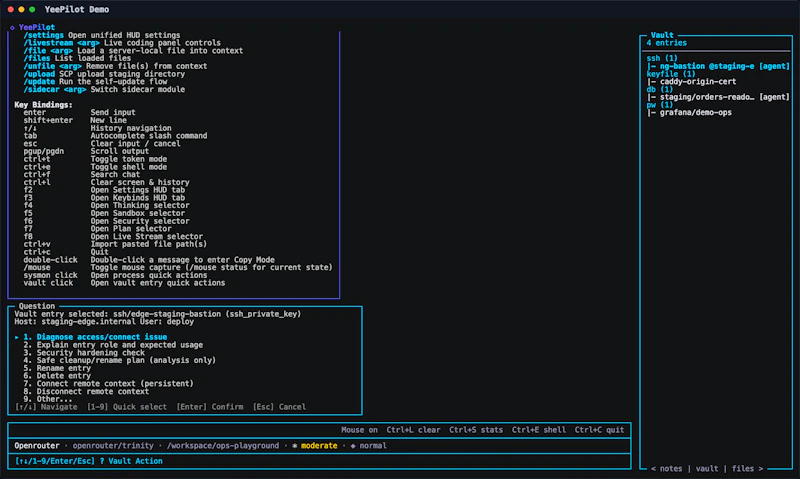Click the Openrouter provider label

click(37, 446)
